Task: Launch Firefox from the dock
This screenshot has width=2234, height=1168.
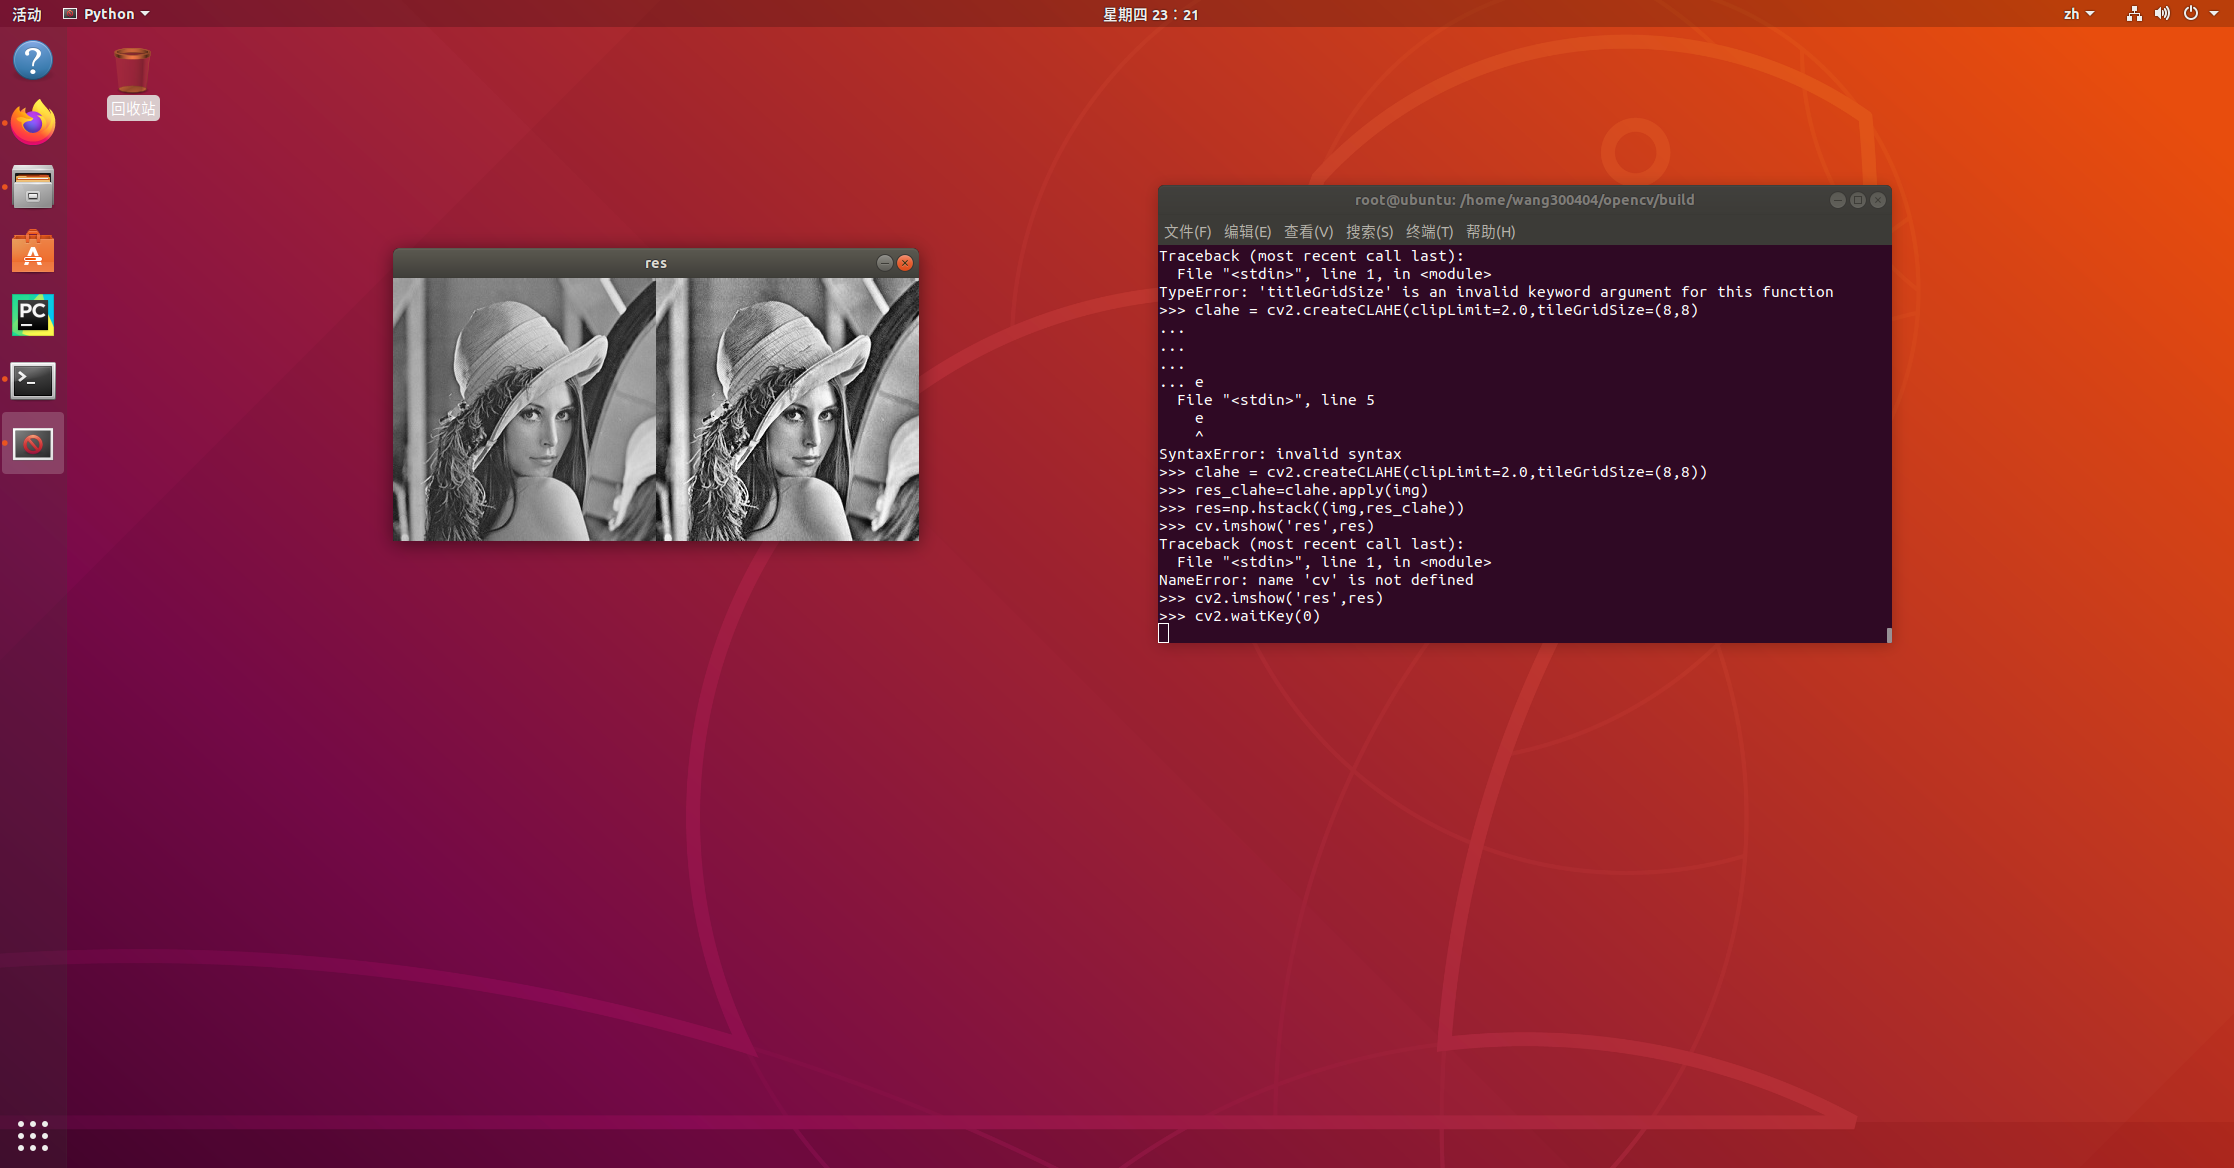Action: click(33, 123)
